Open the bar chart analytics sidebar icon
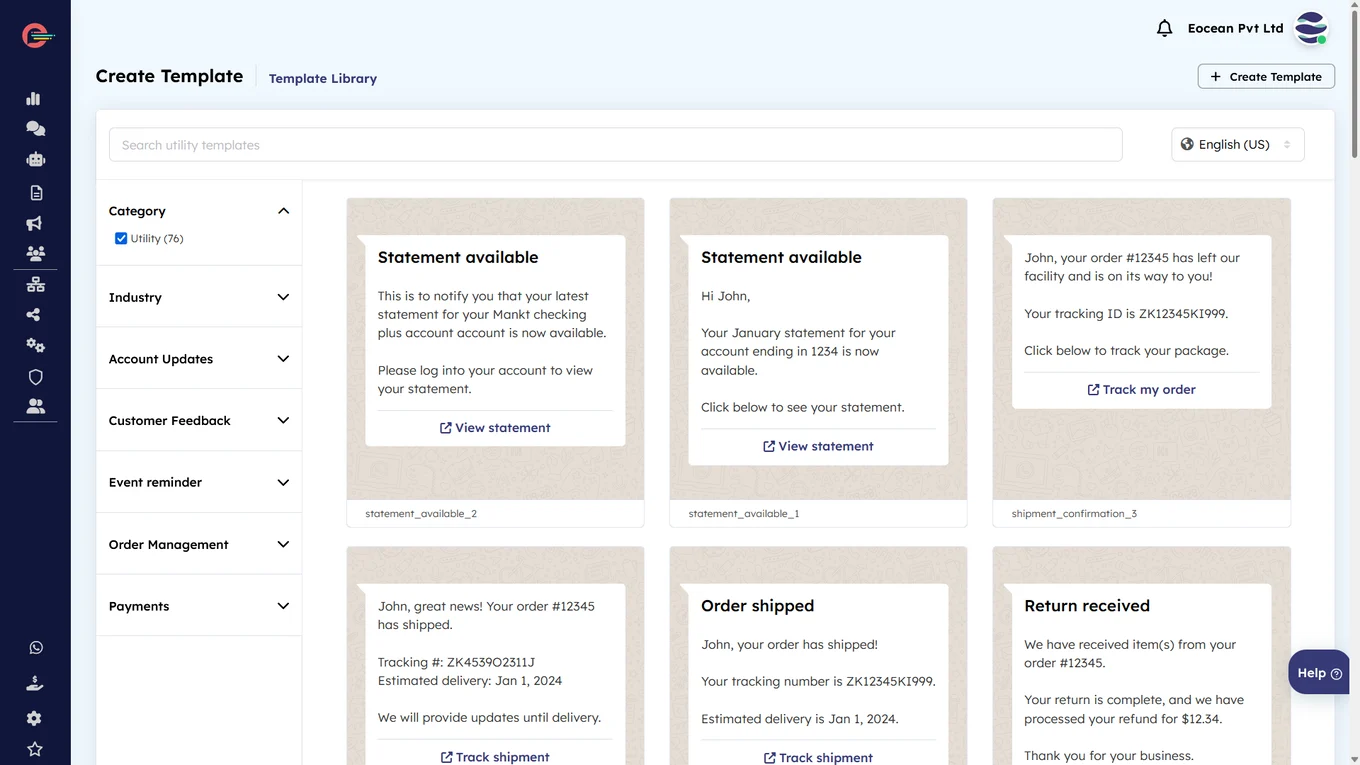 pyautogui.click(x=34, y=98)
